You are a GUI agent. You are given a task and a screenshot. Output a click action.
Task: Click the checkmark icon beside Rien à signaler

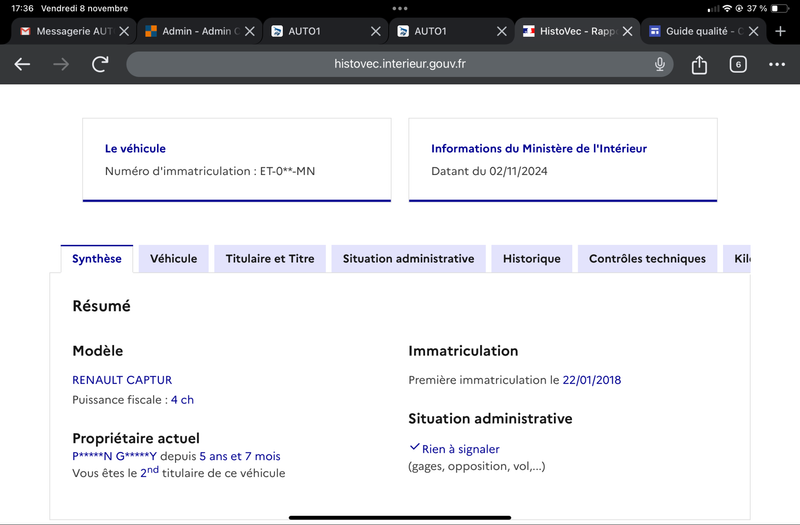tap(414, 447)
